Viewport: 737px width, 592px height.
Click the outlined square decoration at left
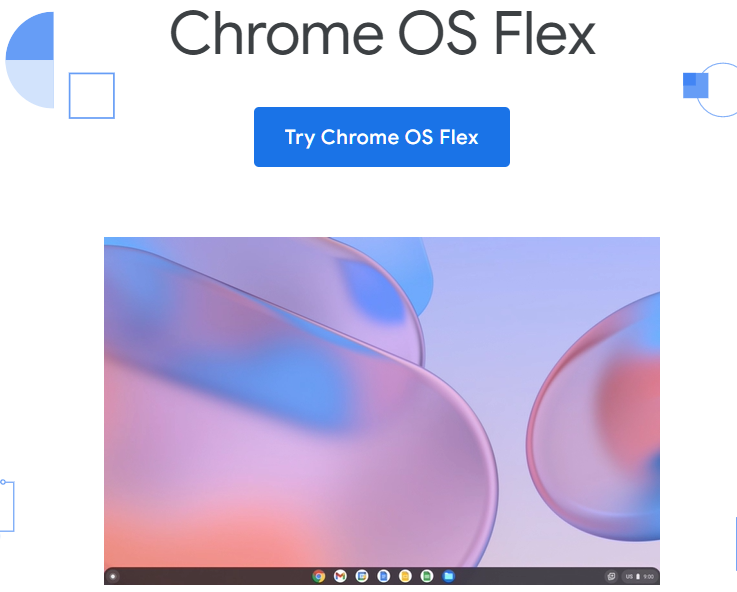coord(92,95)
